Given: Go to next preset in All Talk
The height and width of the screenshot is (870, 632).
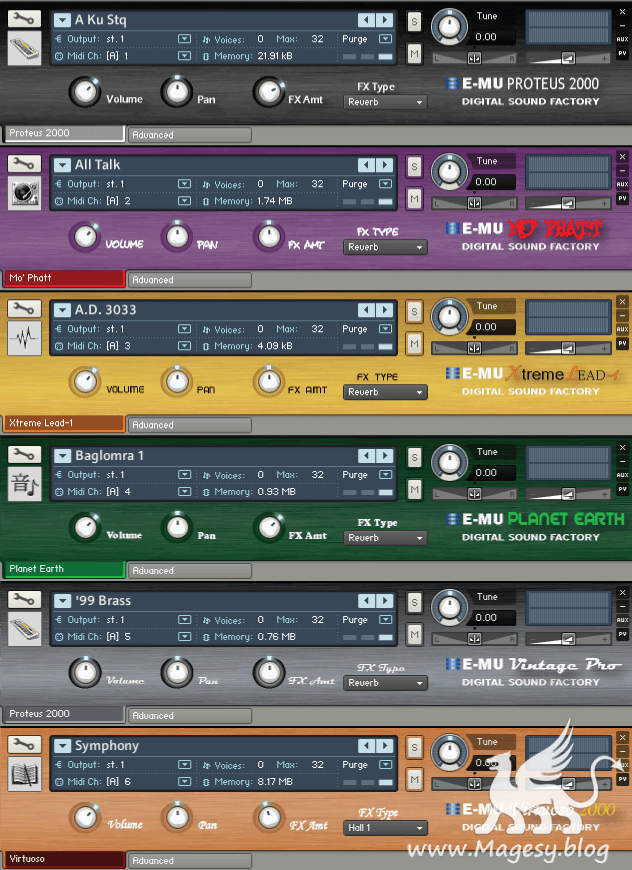Looking at the screenshot, I should [x=385, y=165].
